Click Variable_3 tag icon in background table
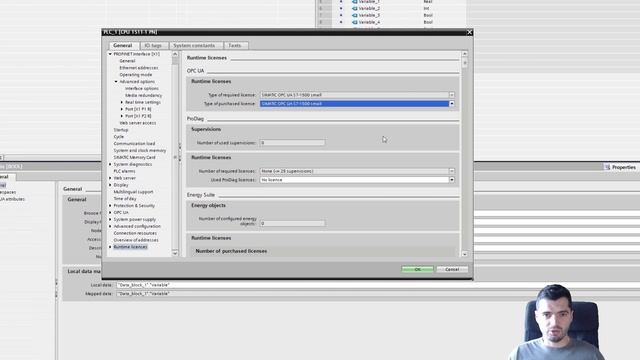Viewport: 640px width, 360px height. [x=354, y=15]
